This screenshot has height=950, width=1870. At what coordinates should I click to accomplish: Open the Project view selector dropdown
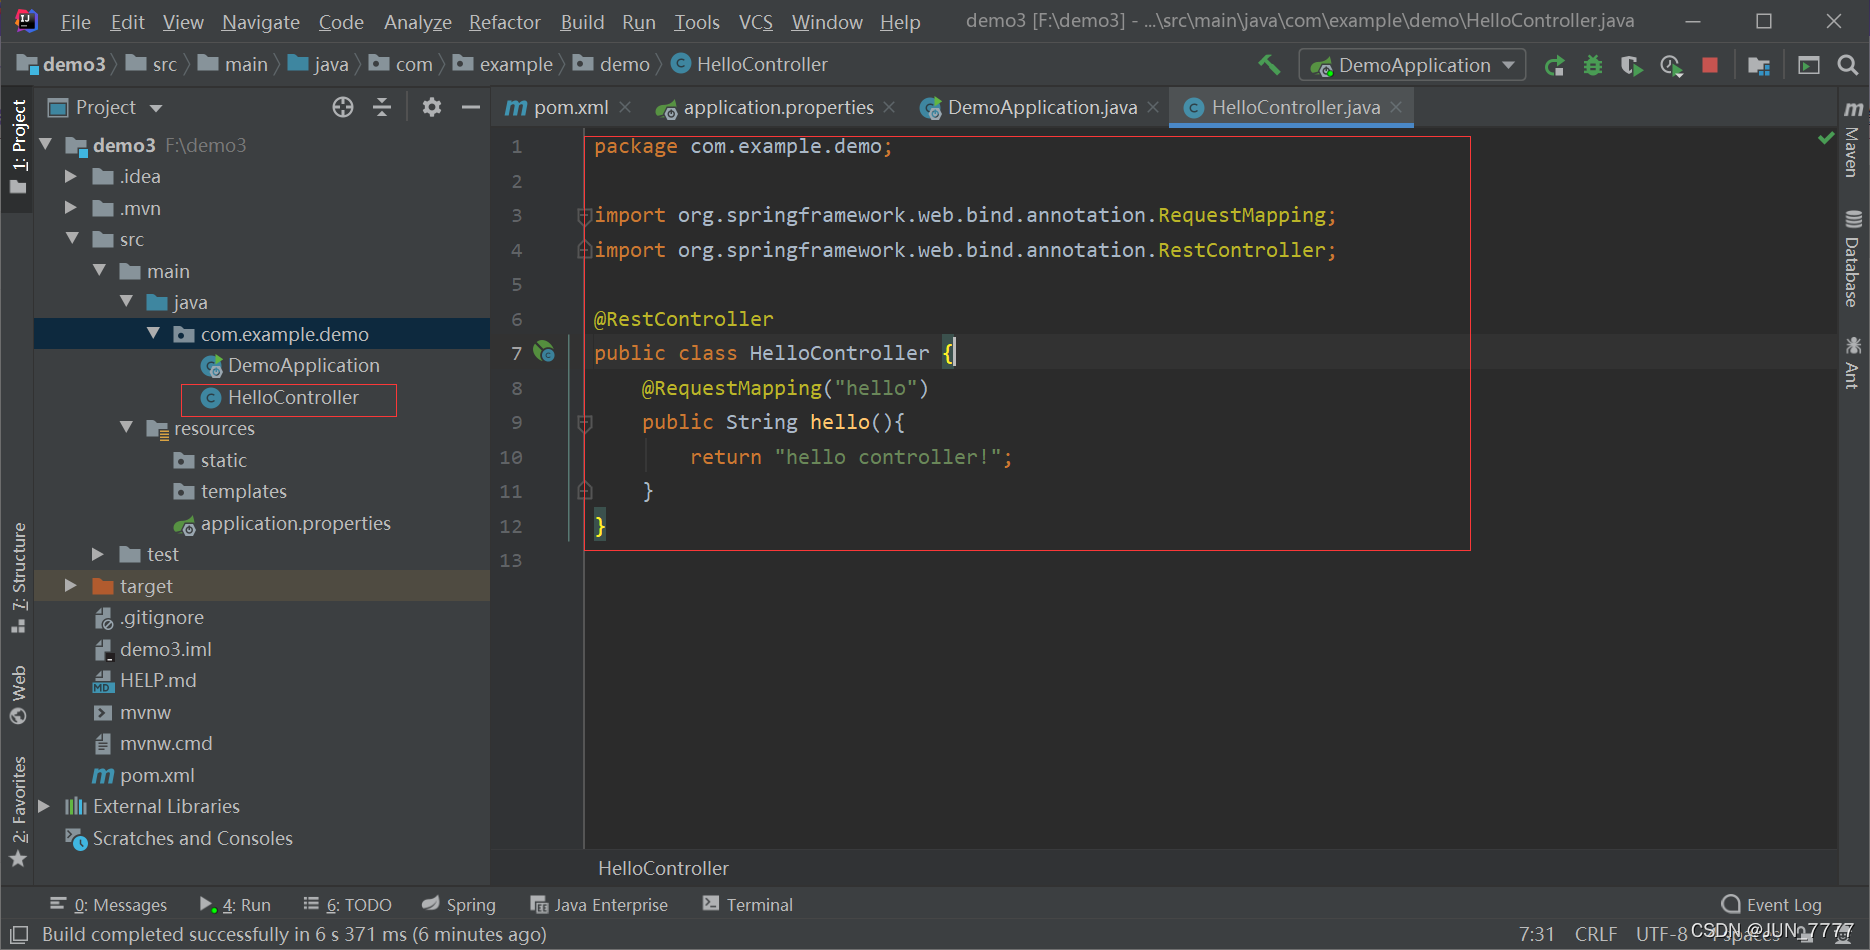coord(105,107)
